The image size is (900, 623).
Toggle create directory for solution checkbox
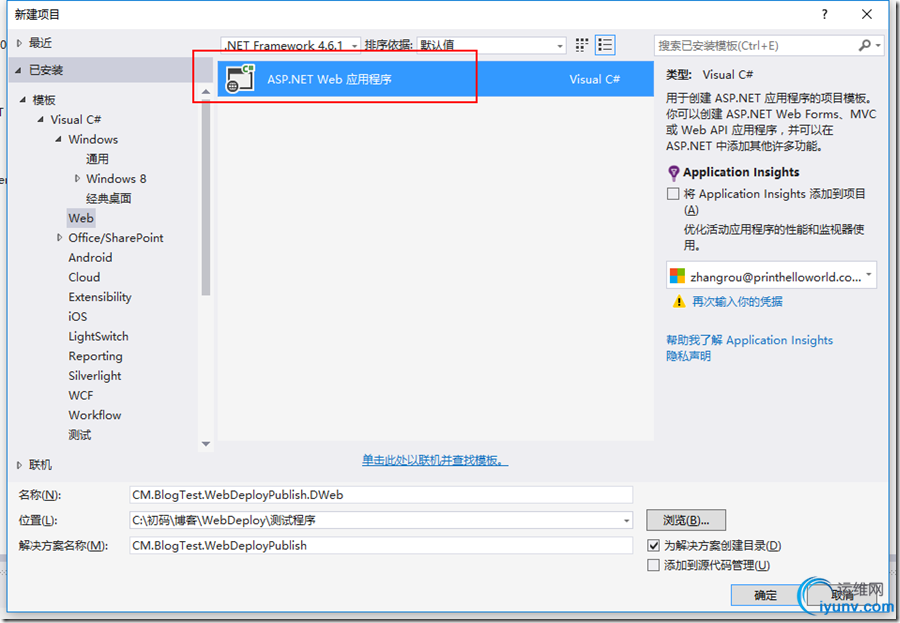point(653,545)
